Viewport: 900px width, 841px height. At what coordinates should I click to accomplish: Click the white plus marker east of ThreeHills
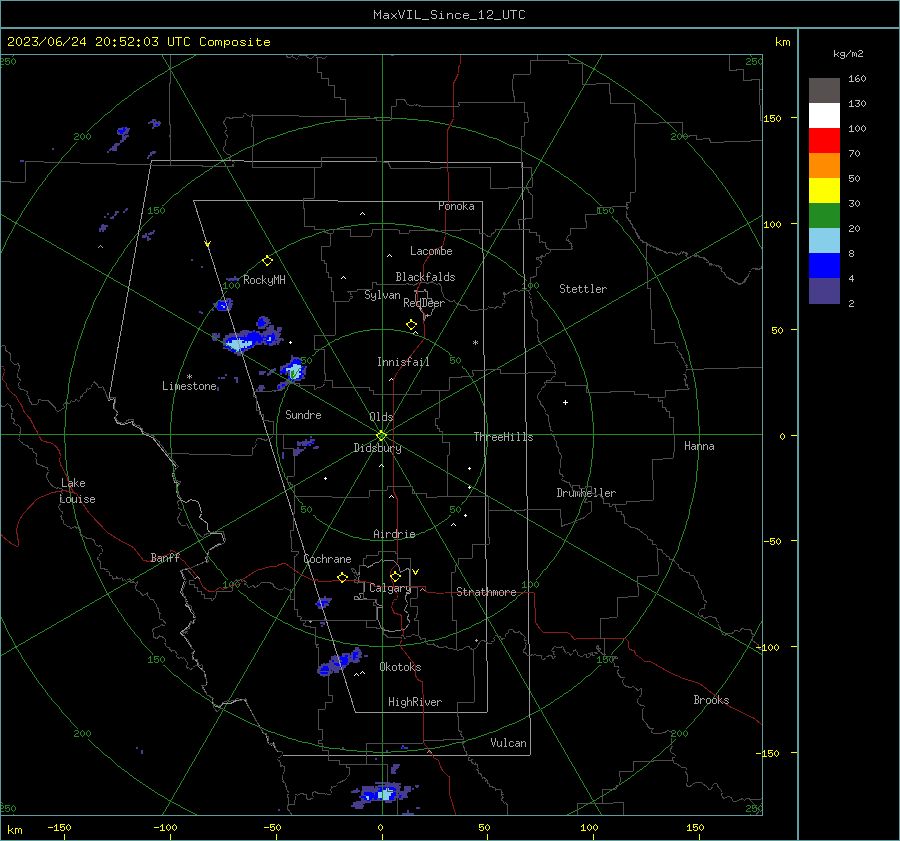point(565,402)
